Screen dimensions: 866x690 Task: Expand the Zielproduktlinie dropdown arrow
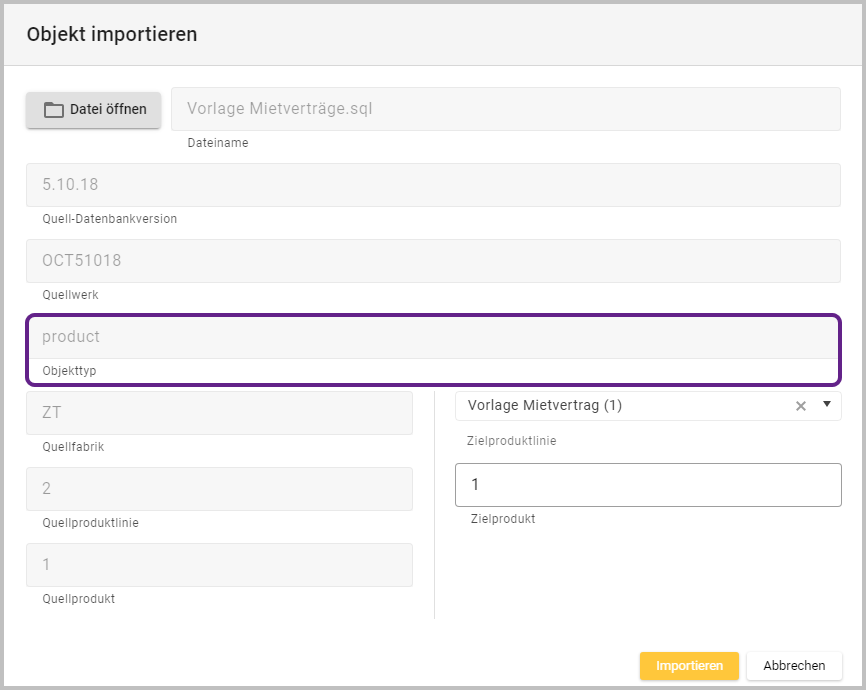pos(827,405)
